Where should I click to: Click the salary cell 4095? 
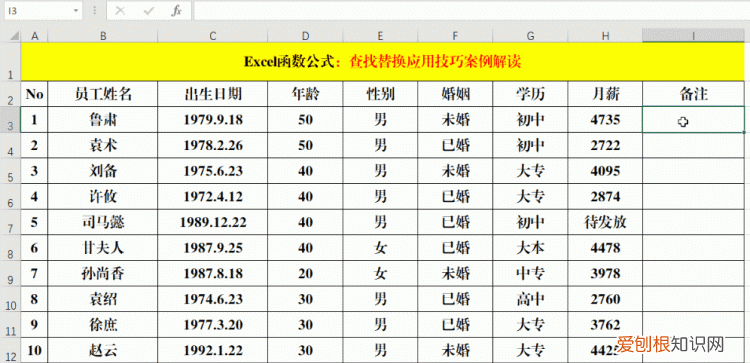click(606, 171)
